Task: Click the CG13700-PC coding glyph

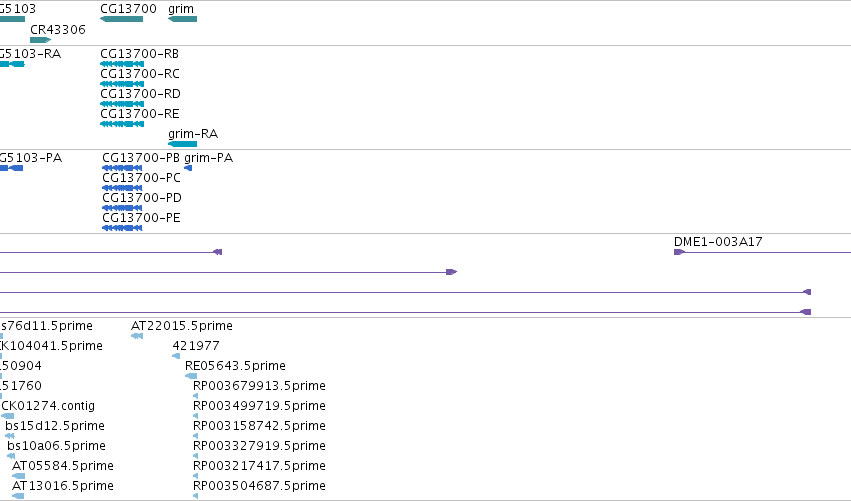Action: point(122,188)
